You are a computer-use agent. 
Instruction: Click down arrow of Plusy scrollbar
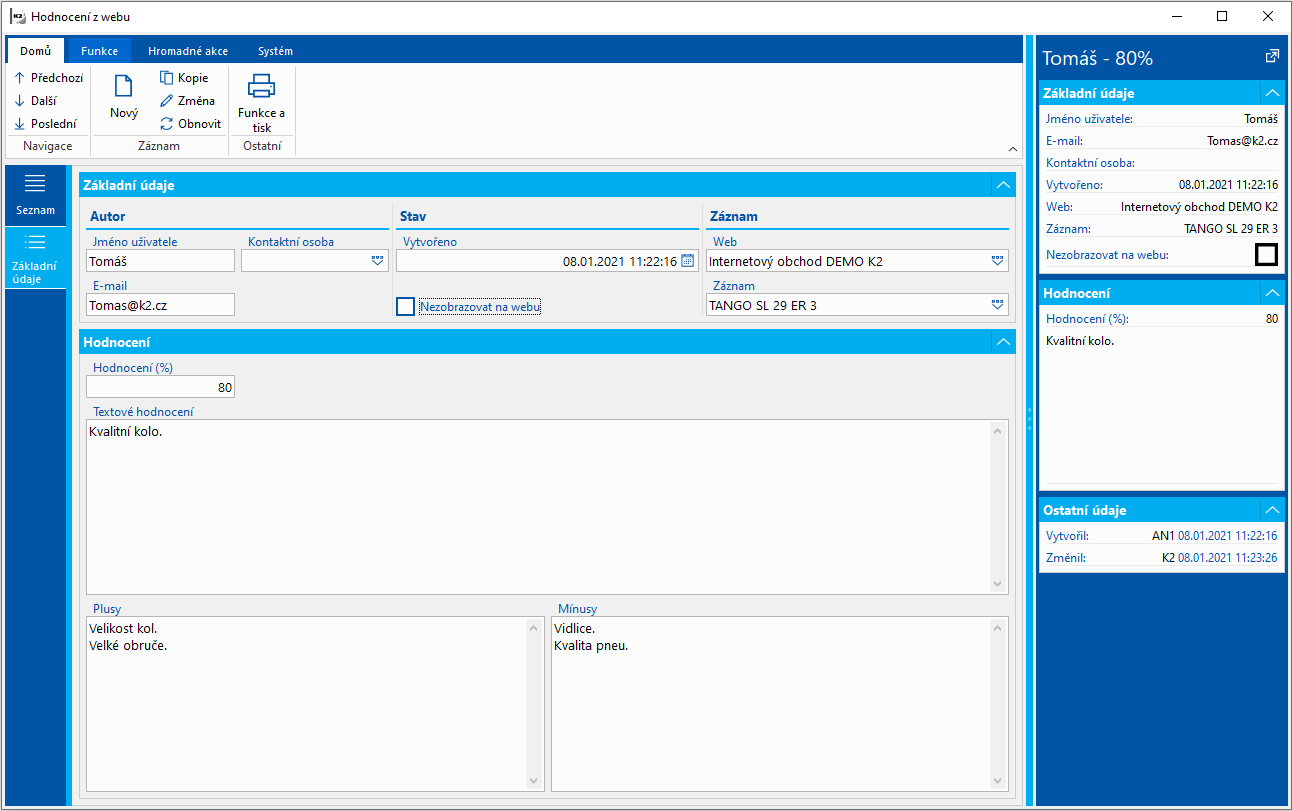pyautogui.click(x=534, y=781)
